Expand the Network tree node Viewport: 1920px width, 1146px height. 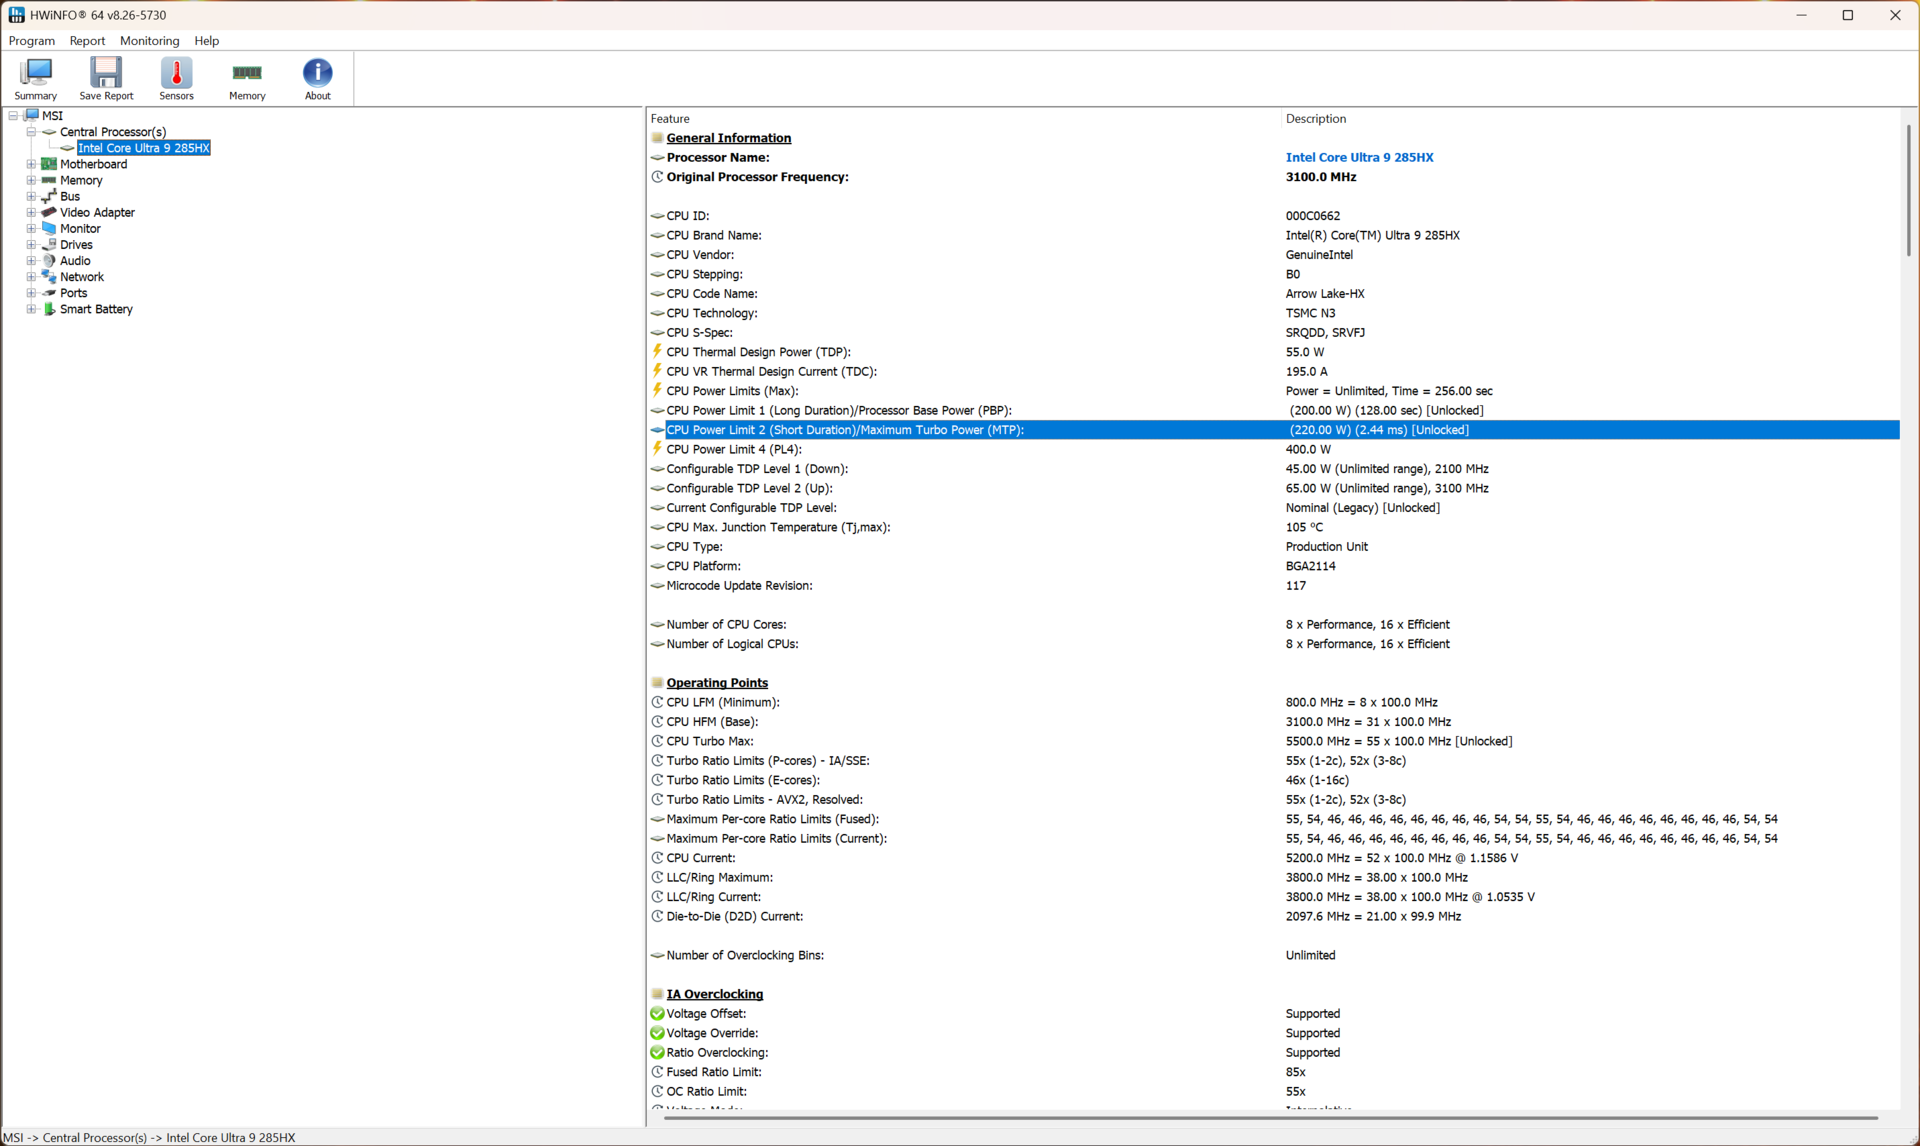pyautogui.click(x=31, y=277)
